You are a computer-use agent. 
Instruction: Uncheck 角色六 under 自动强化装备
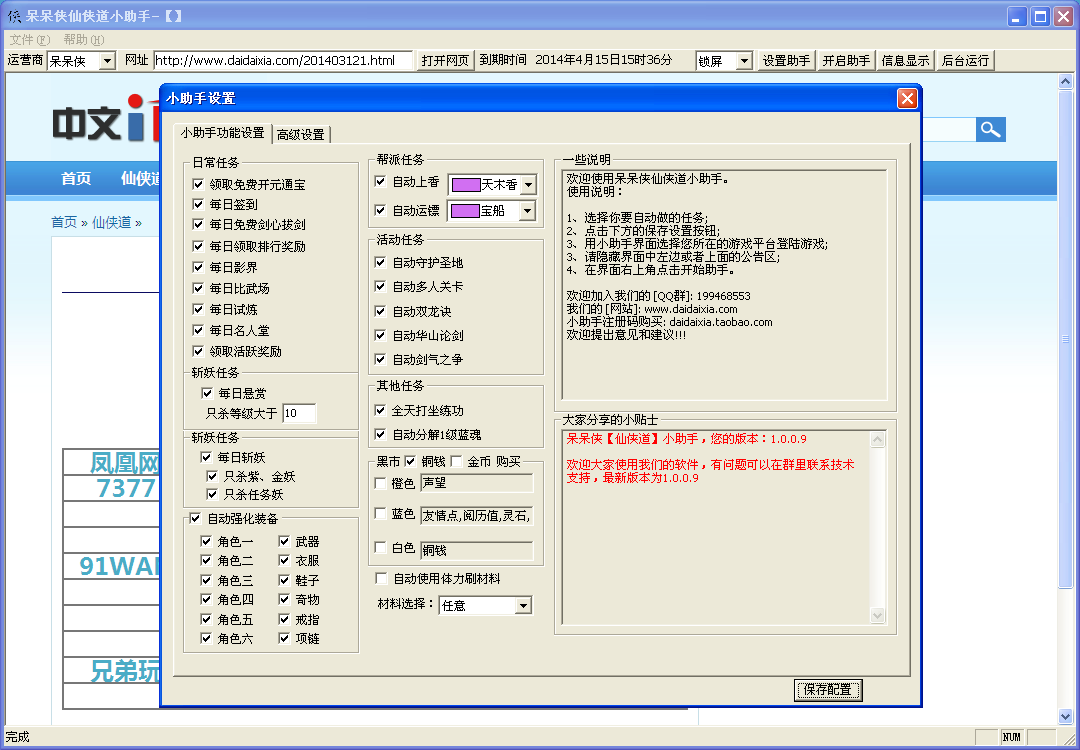coord(205,637)
